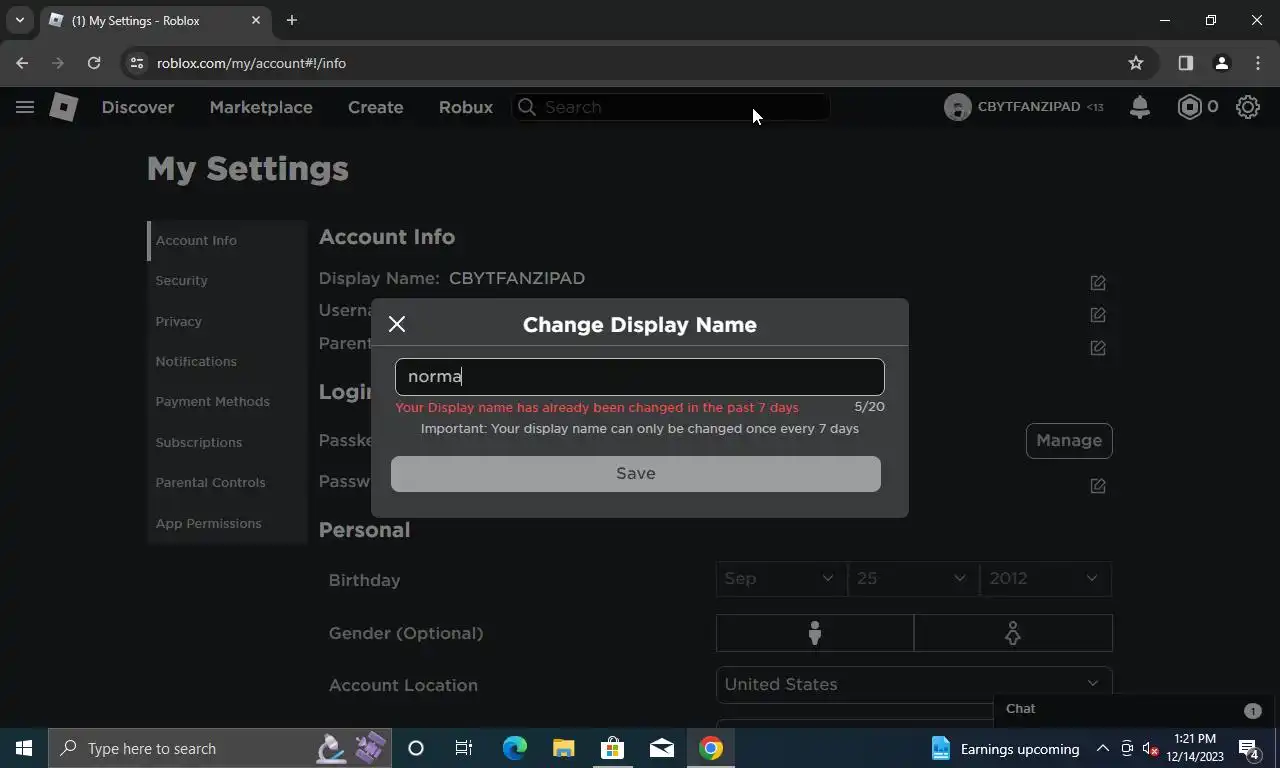View site information icon in address bar
The width and height of the screenshot is (1280, 768).
[x=137, y=63]
